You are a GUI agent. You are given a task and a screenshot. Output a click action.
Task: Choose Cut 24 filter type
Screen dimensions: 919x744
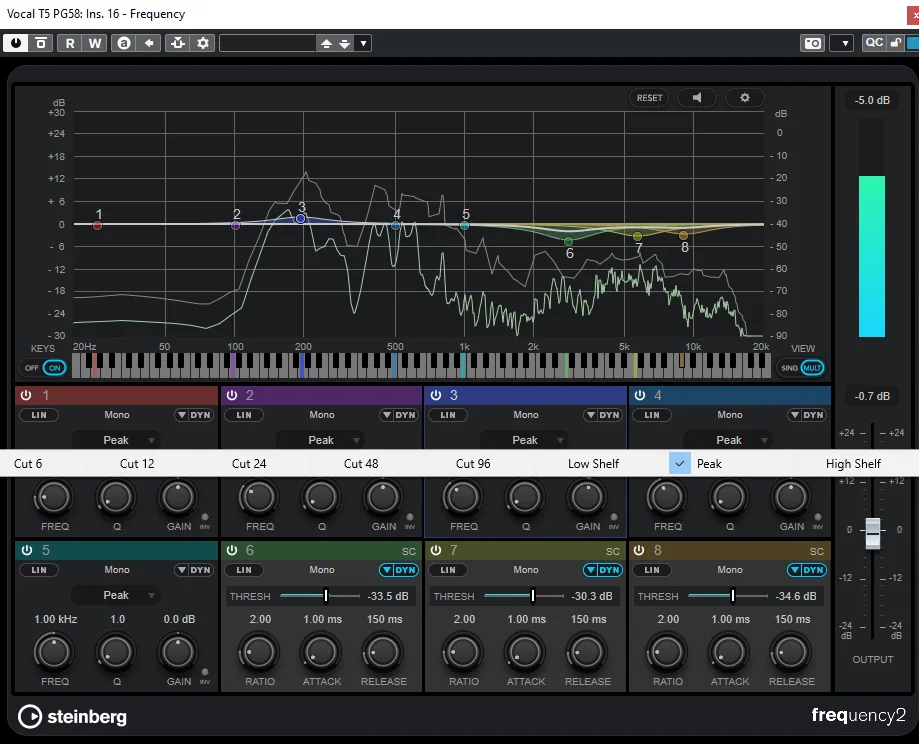pyautogui.click(x=249, y=464)
